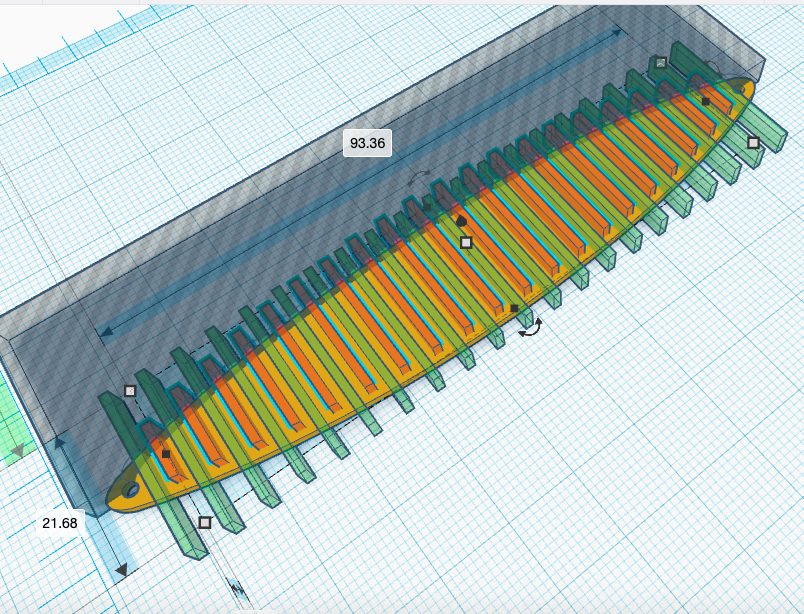Select white corner handle on the far right green fins
The image size is (804, 614).
[x=753, y=143]
